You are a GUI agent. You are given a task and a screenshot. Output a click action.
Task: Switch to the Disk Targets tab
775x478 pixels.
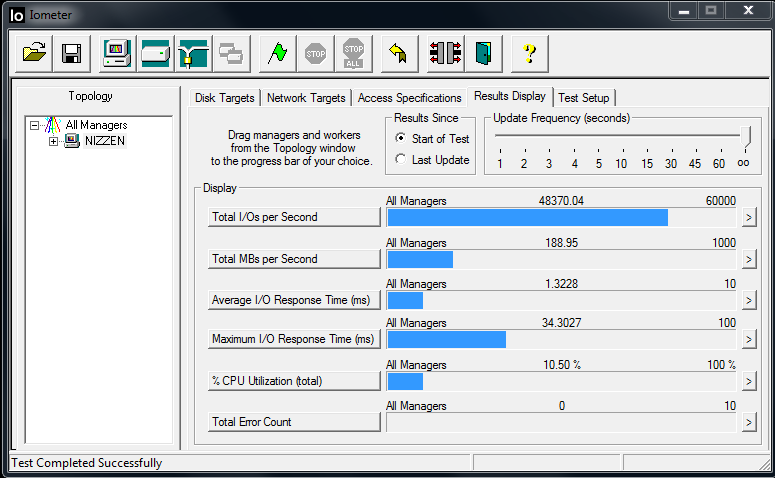[225, 98]
